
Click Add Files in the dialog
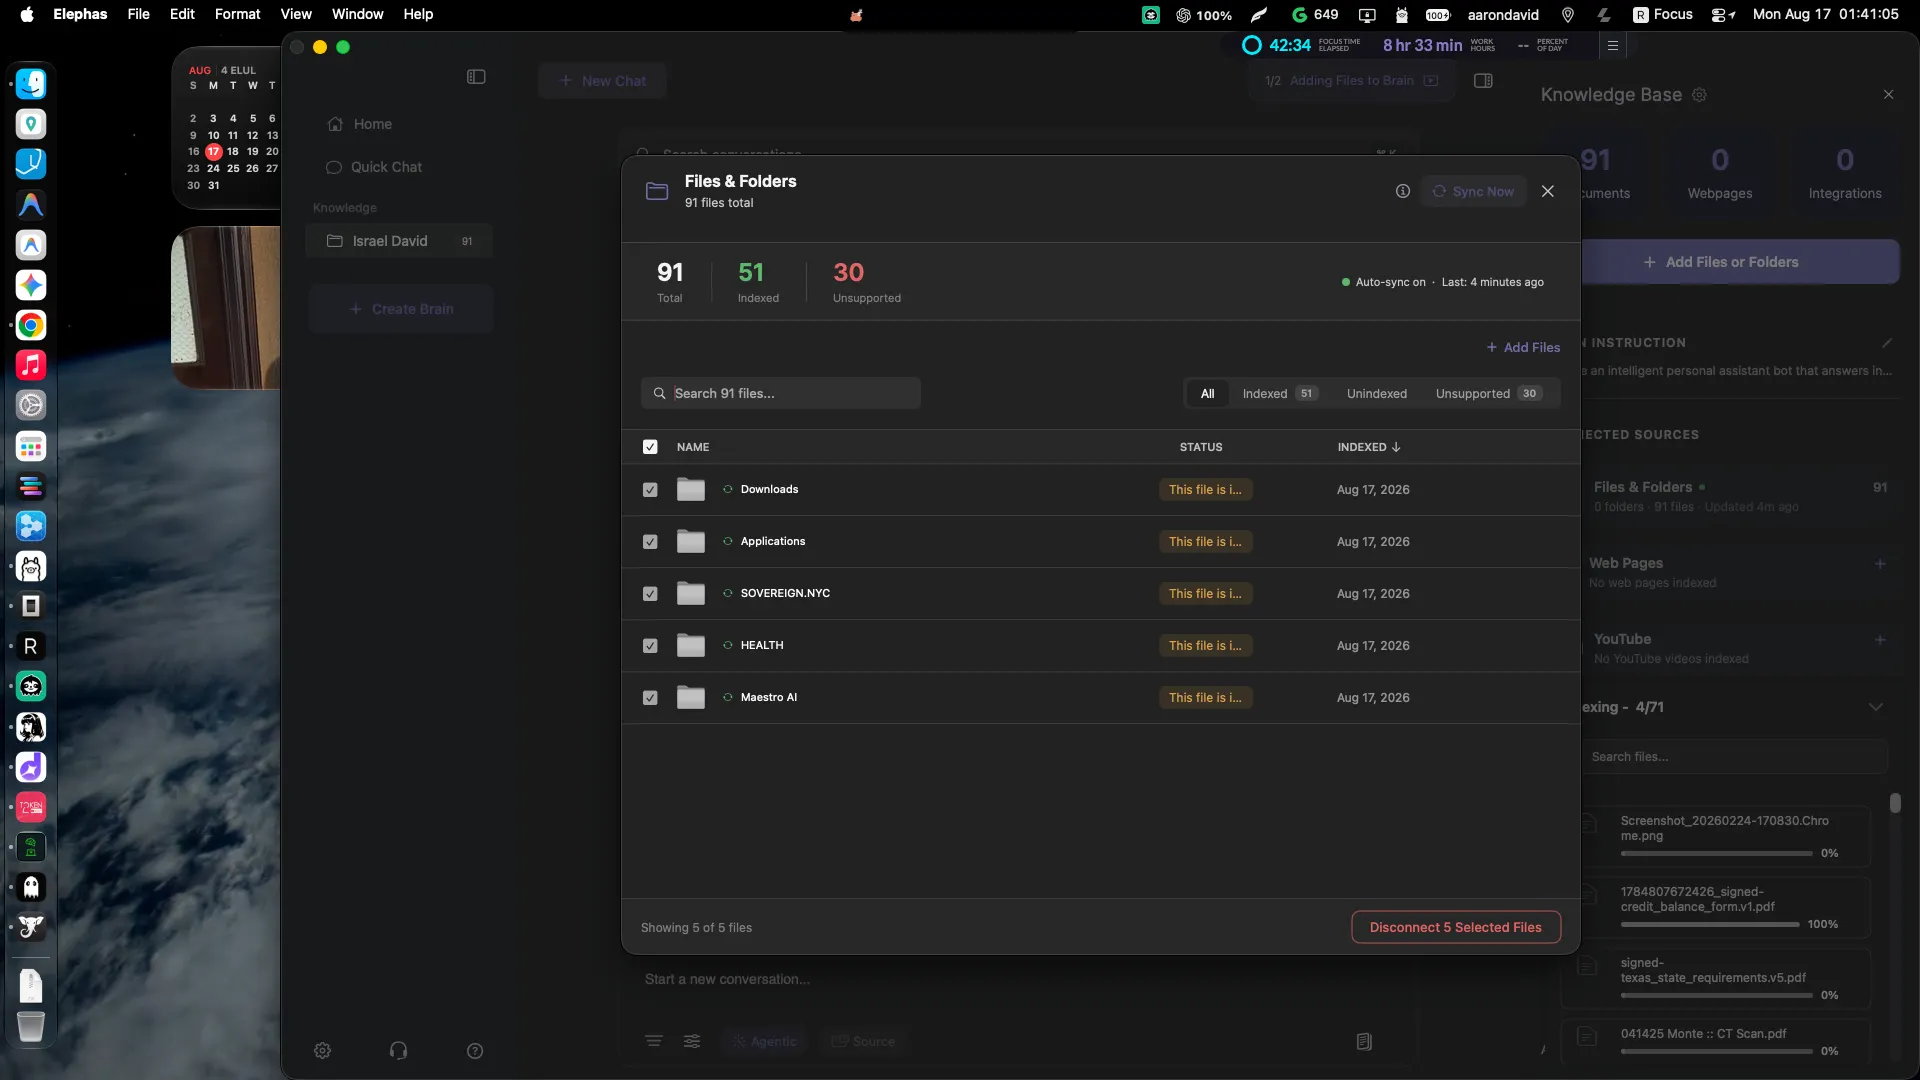coord(1523,347)
